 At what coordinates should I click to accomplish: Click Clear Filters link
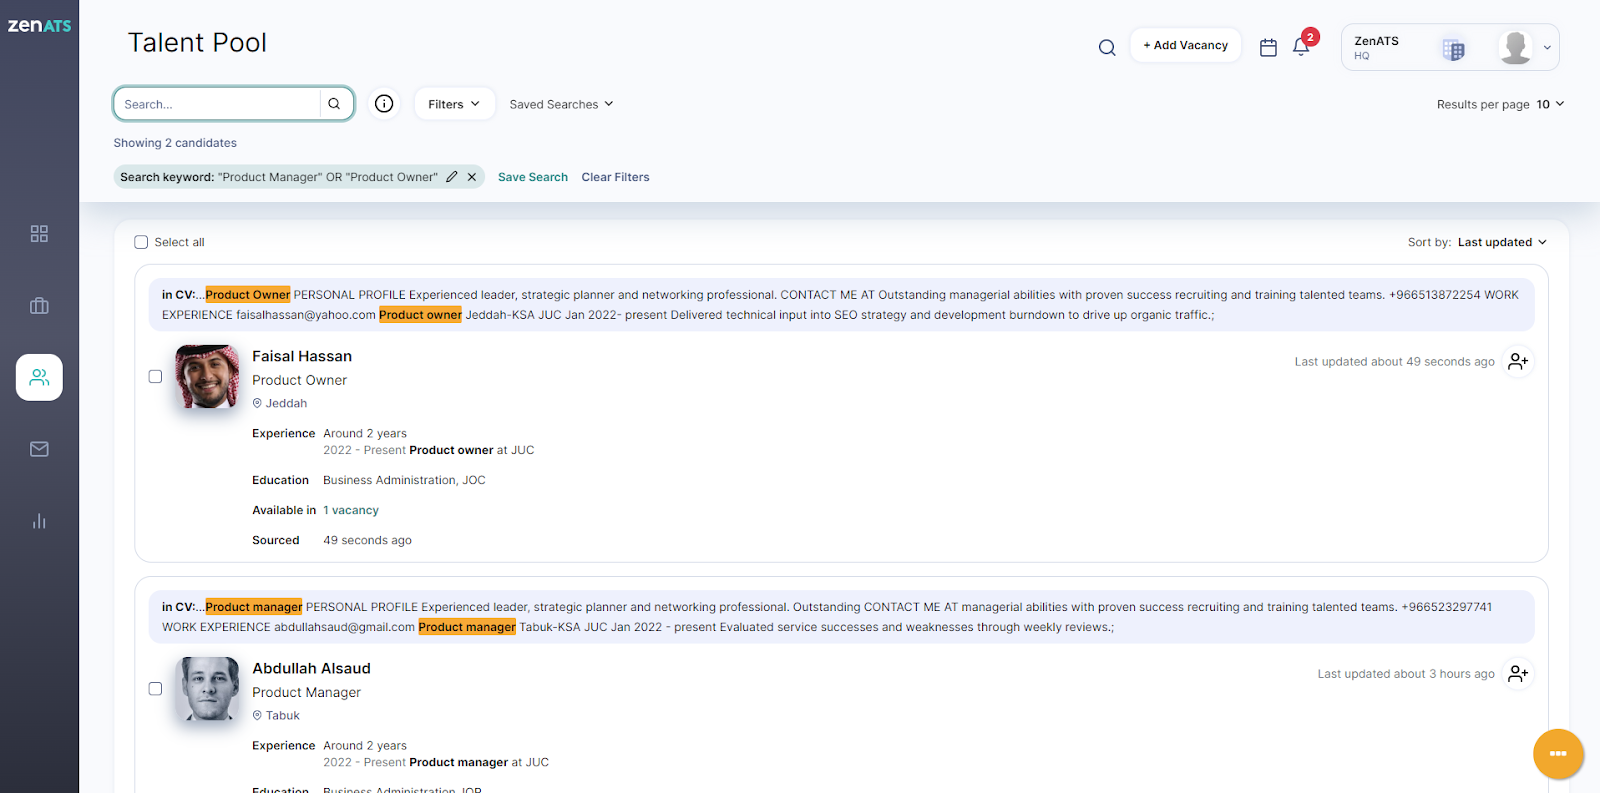[615, 177]
